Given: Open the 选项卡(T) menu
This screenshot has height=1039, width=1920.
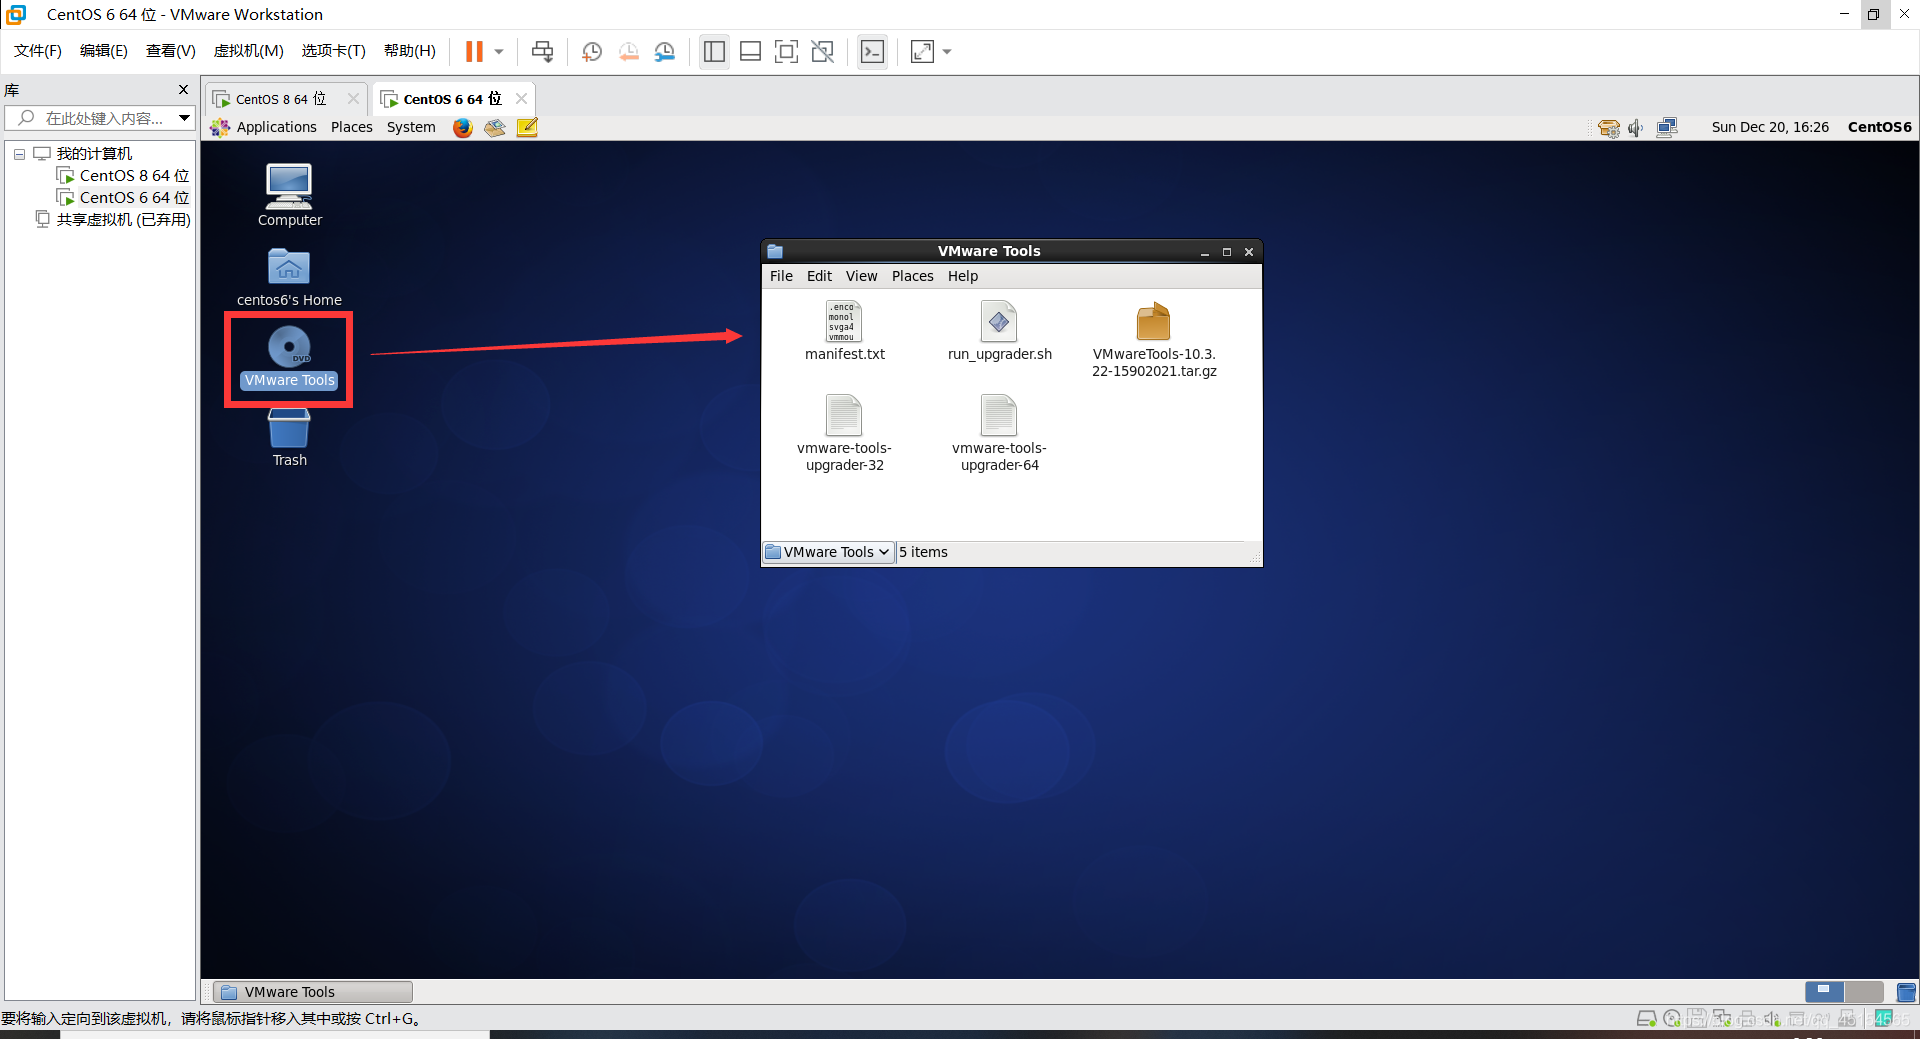Looking at the screenshot, I should tap(333, 51).
